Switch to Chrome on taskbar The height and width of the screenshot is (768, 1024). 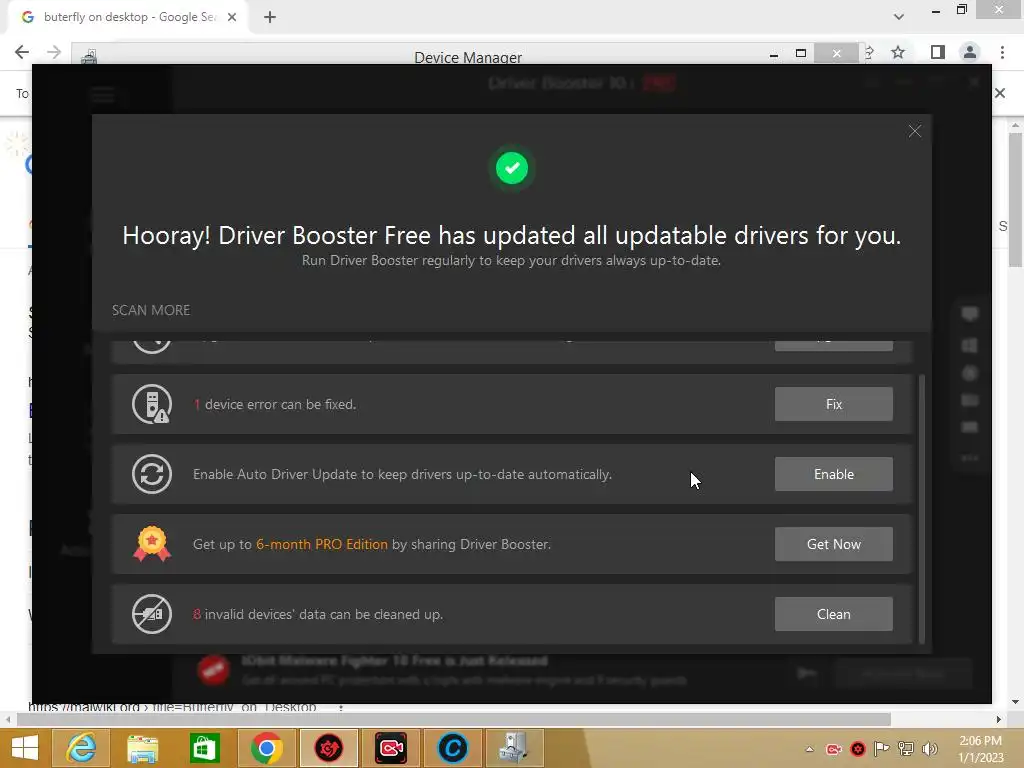(x=266, y=748)
